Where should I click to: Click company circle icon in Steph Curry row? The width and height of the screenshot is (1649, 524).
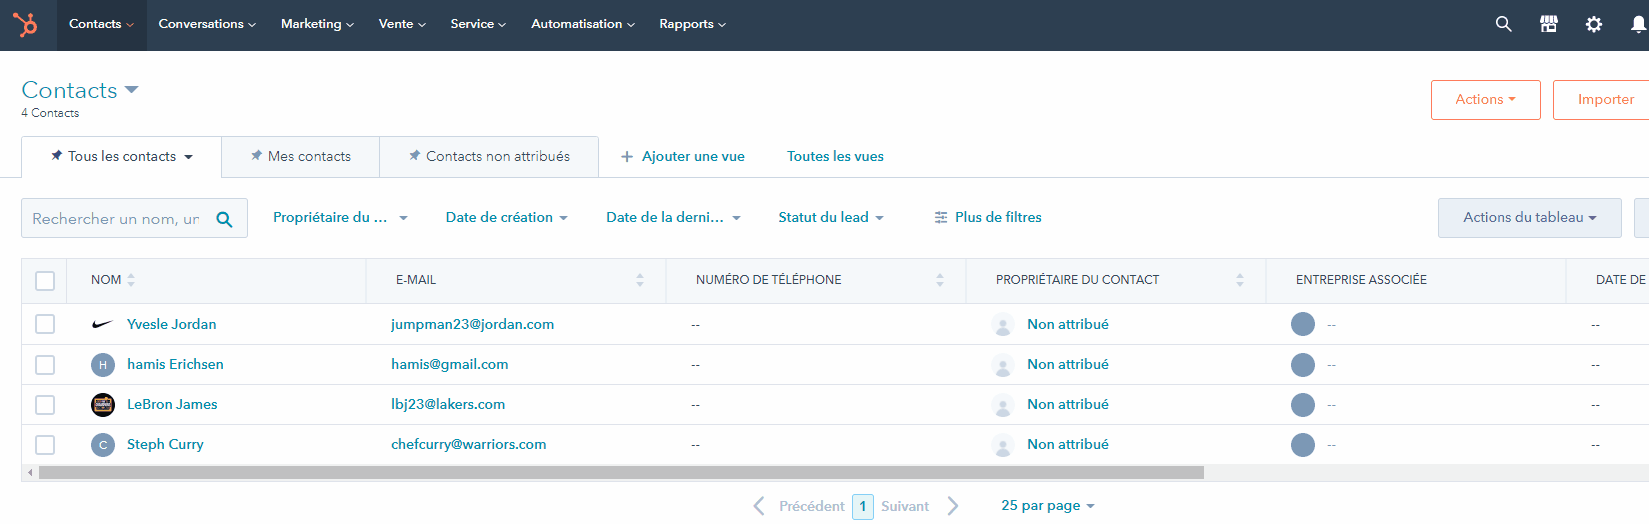1303,445
